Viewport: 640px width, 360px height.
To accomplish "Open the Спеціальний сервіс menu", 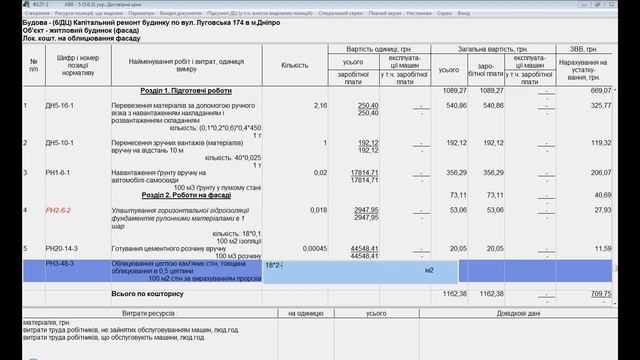I will click(x=340, y=13).
